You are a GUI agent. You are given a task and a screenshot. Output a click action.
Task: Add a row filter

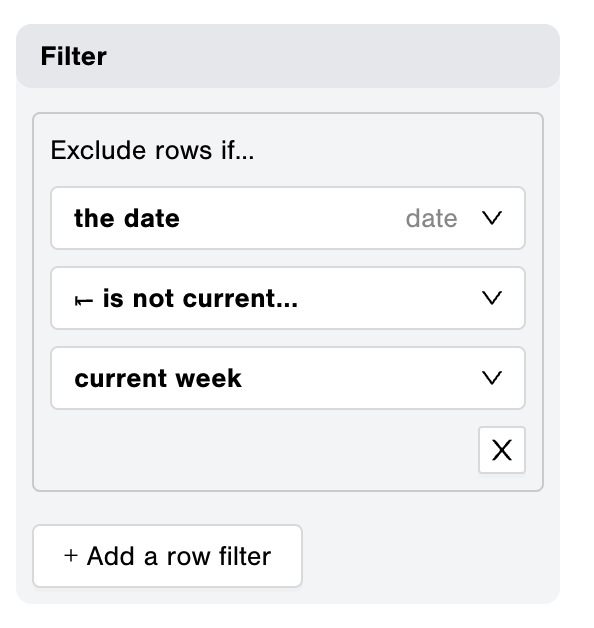pyautogui.click(x=167, y=556)
